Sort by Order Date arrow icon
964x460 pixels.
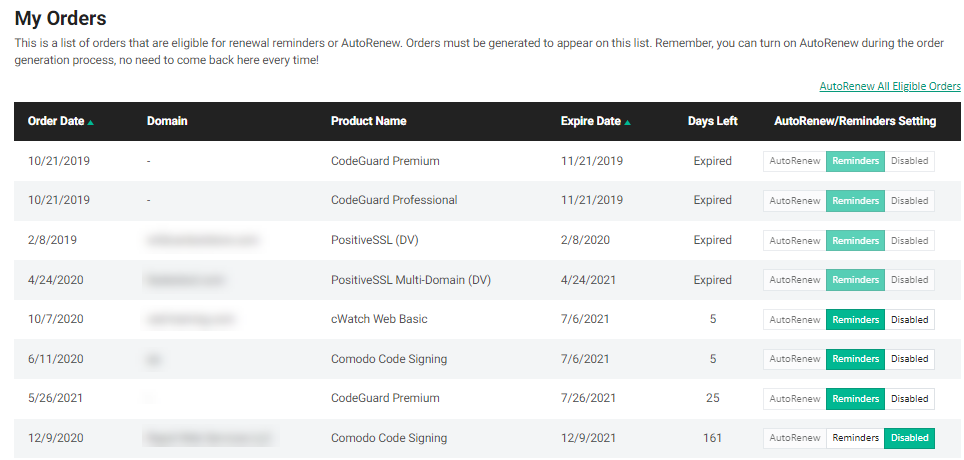[91, 122]
